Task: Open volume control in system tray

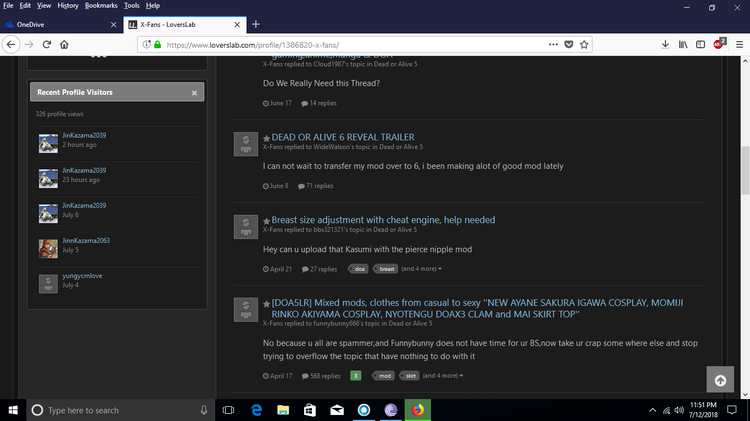Action: tap(679, 410)
